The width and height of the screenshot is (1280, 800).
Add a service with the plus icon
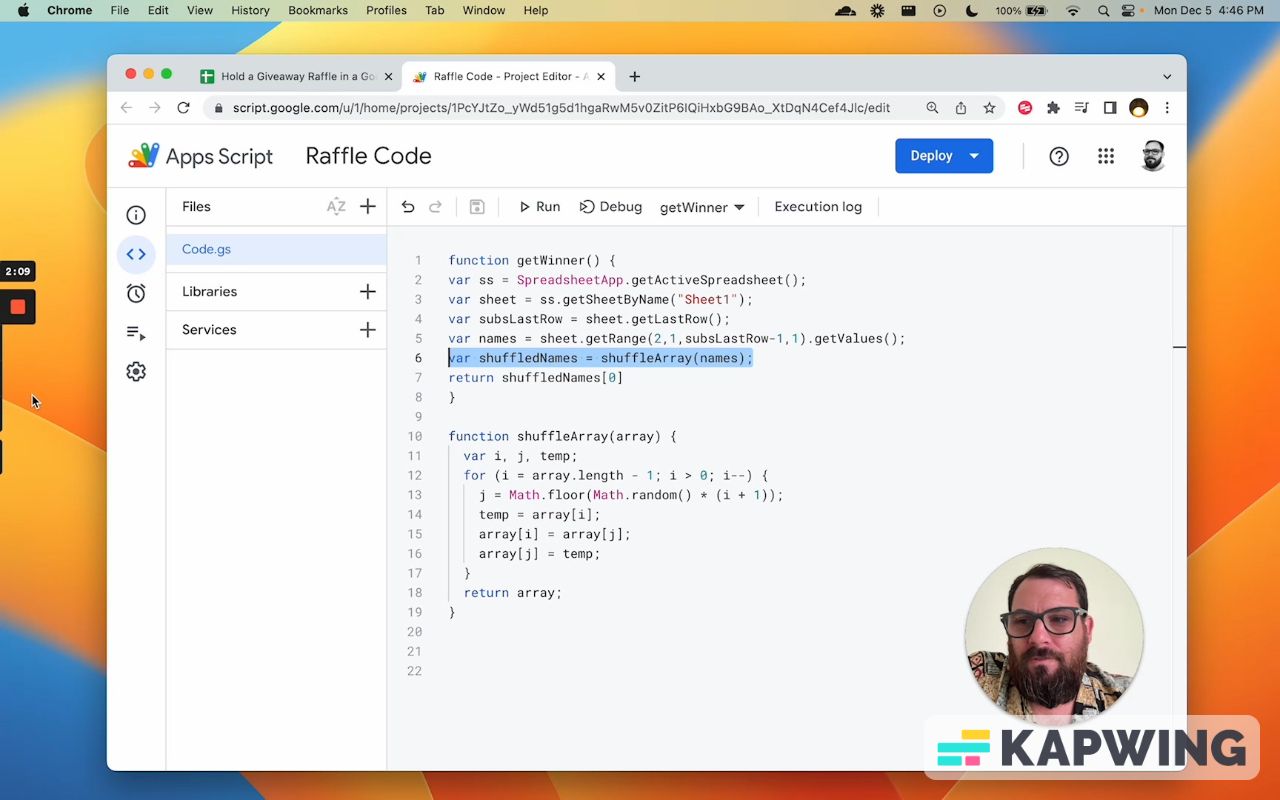(368, 330)
